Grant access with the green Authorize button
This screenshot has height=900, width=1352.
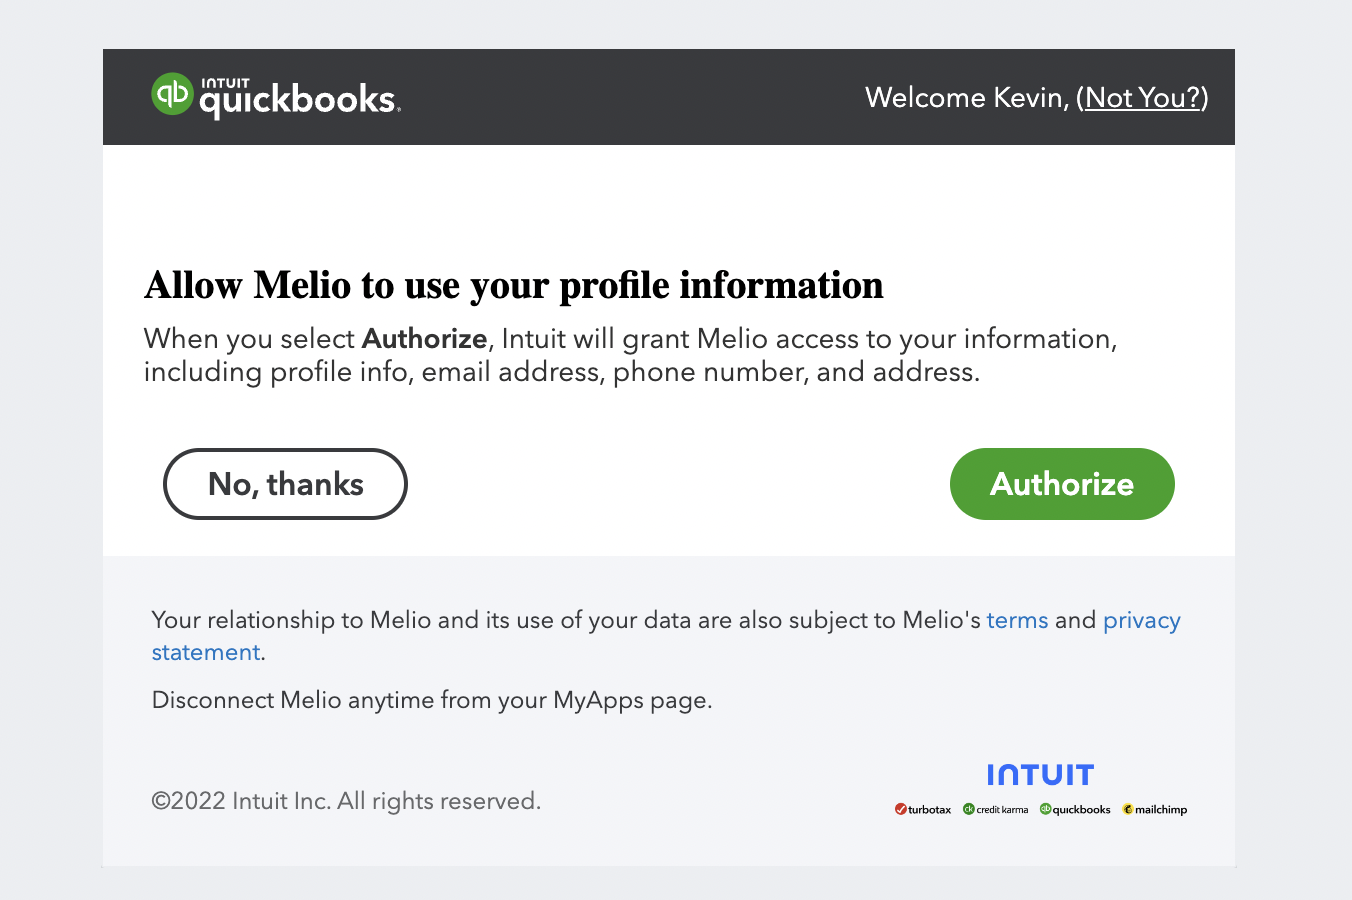(1062, 484)
